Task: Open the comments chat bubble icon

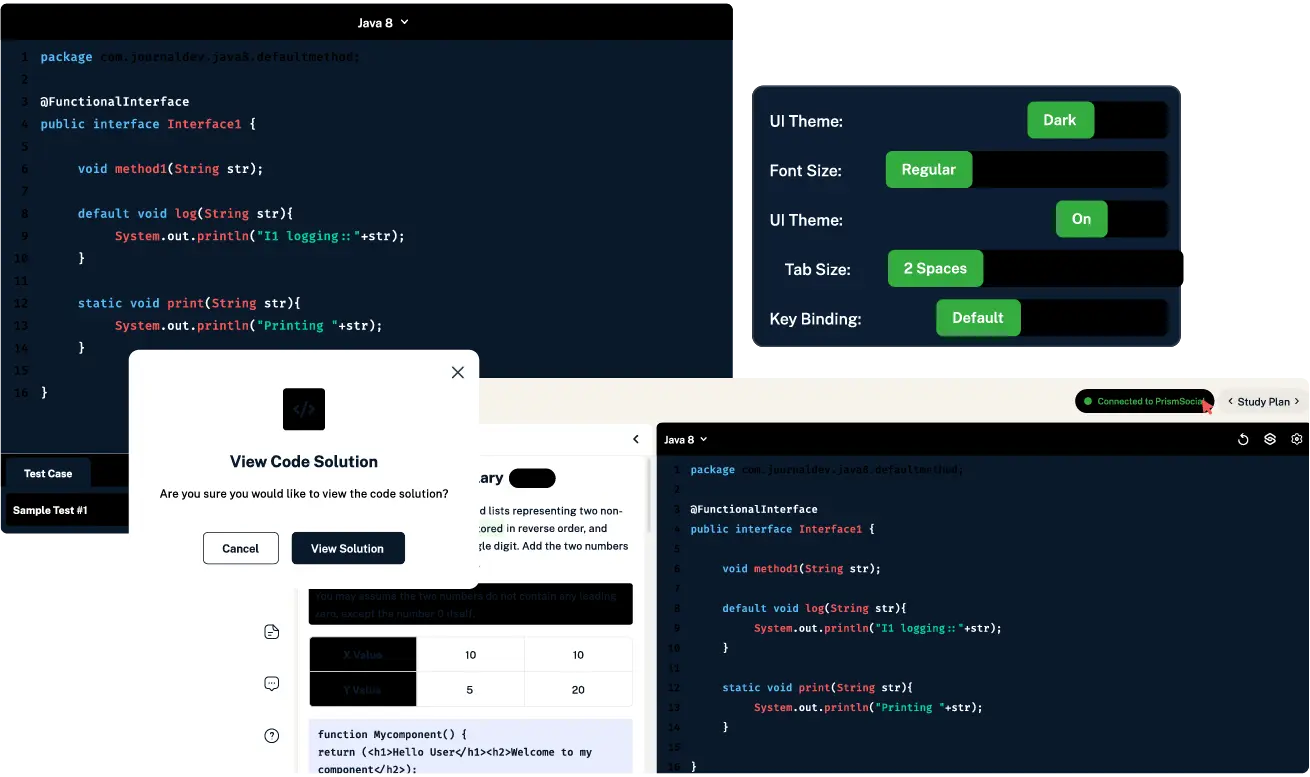Action: click(271, 684)
